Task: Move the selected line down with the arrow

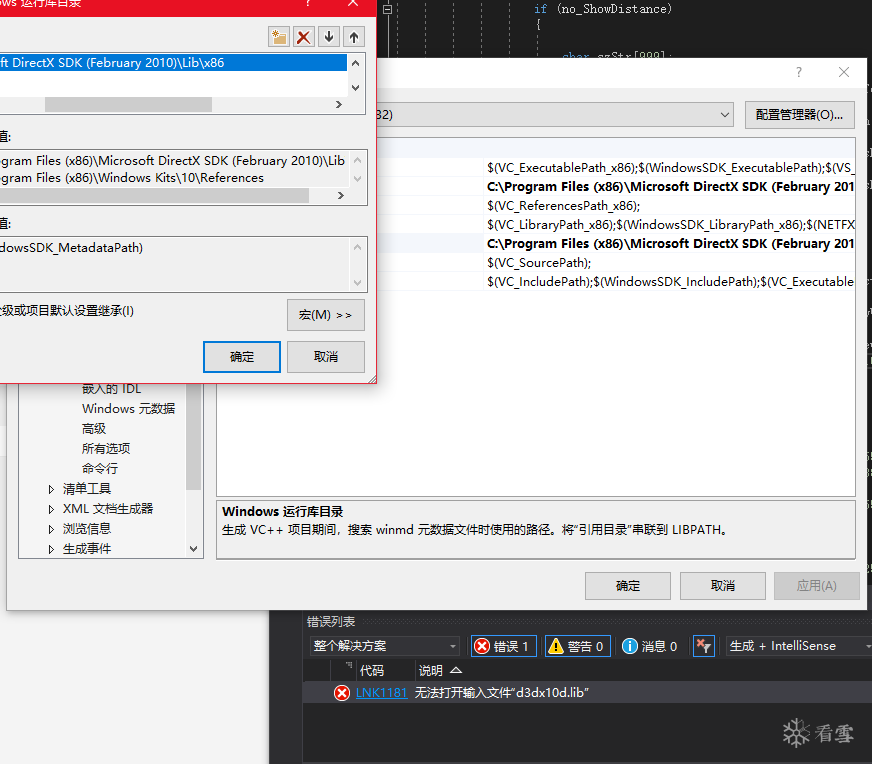Action: [329, 37]
